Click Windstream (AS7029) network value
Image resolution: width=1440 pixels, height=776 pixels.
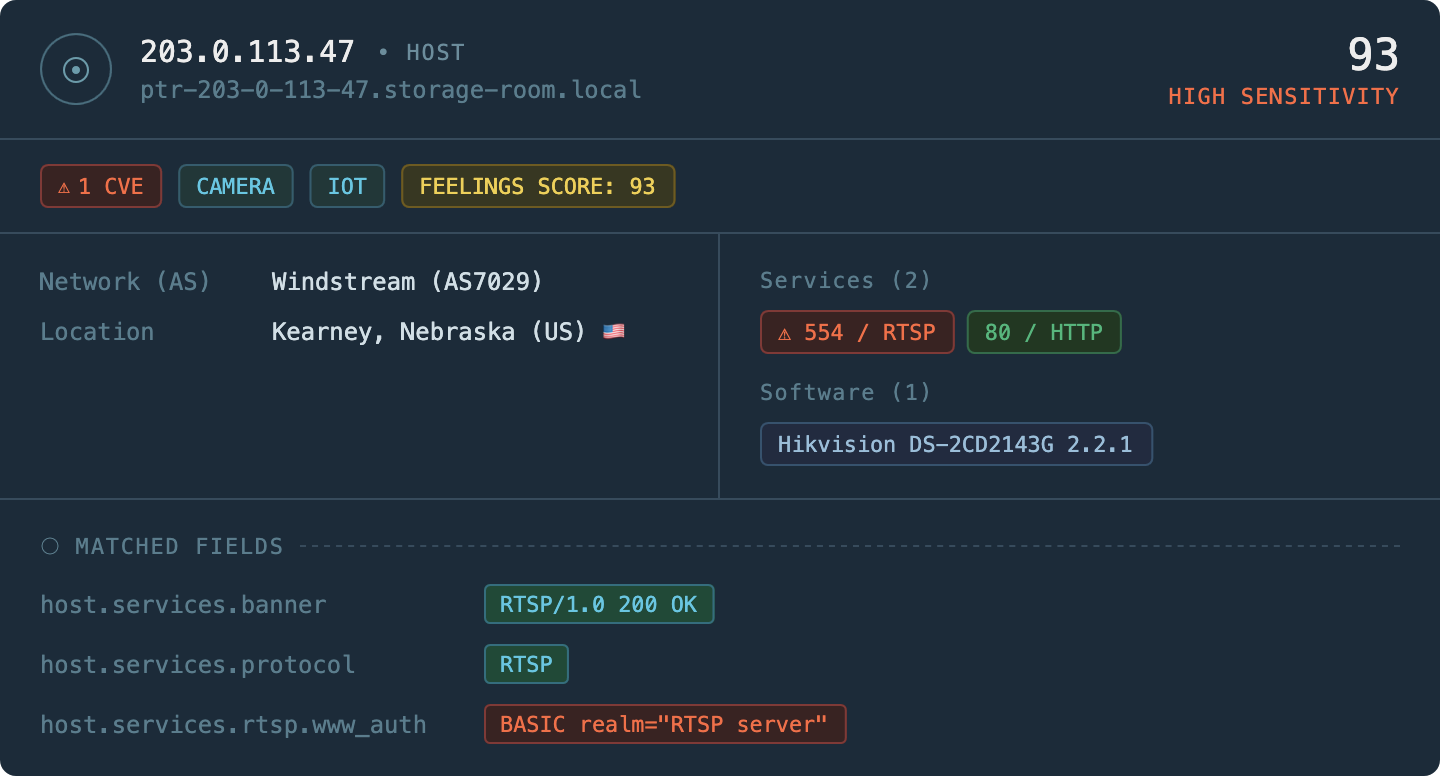click(407, 282)
